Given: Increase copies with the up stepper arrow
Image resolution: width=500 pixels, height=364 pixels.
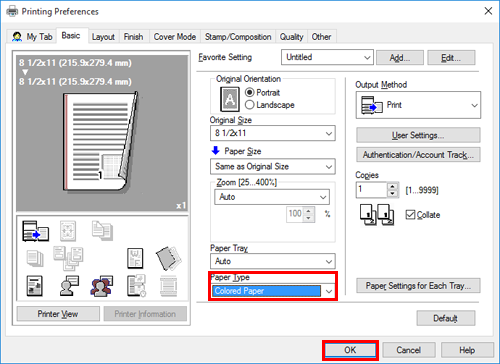Looking at the screenshot, I should (x=393, y=186).
